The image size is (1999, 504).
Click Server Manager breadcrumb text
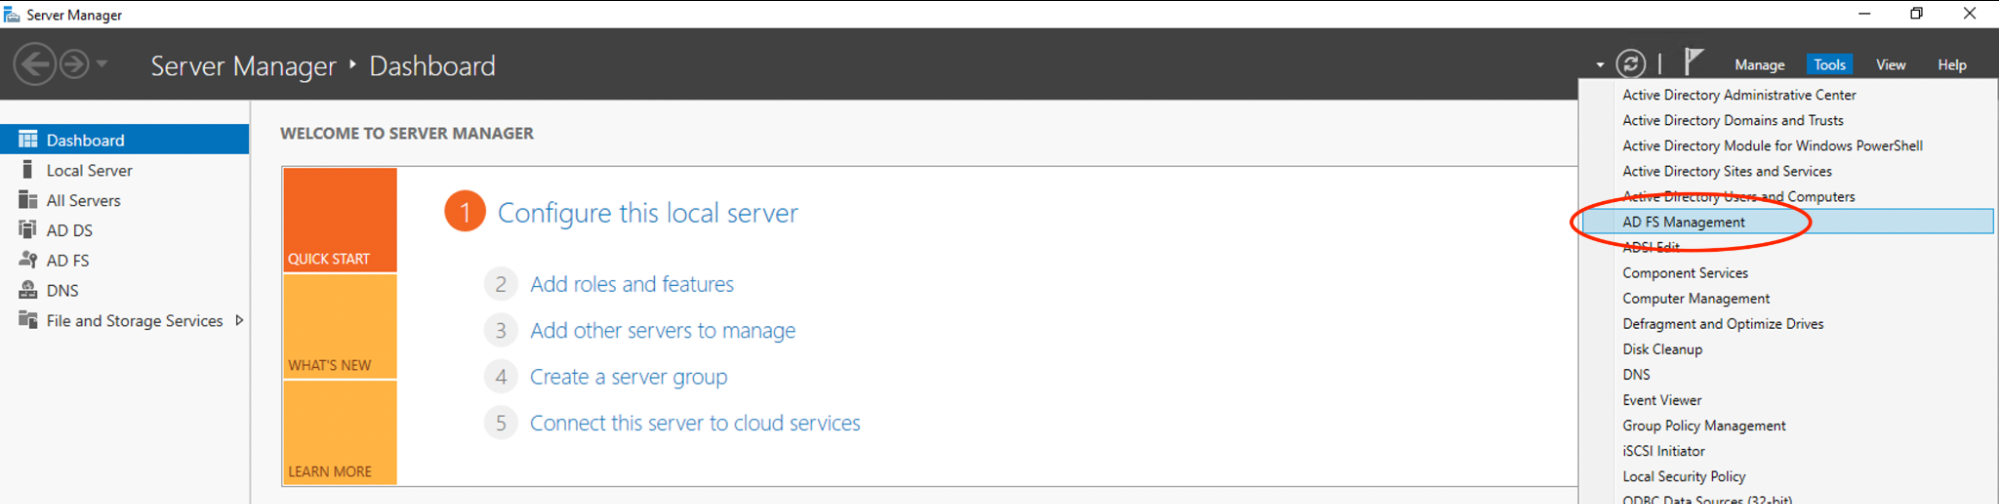pos(243,66)
